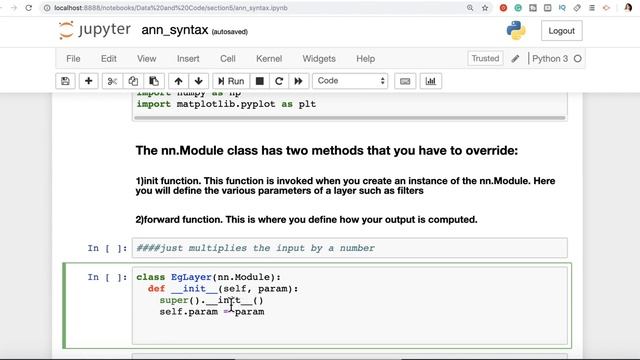Image resolution: width=640 pixels, height=360 pixels.
Task: Click the Python logo icon
Action: pos(516,31)
